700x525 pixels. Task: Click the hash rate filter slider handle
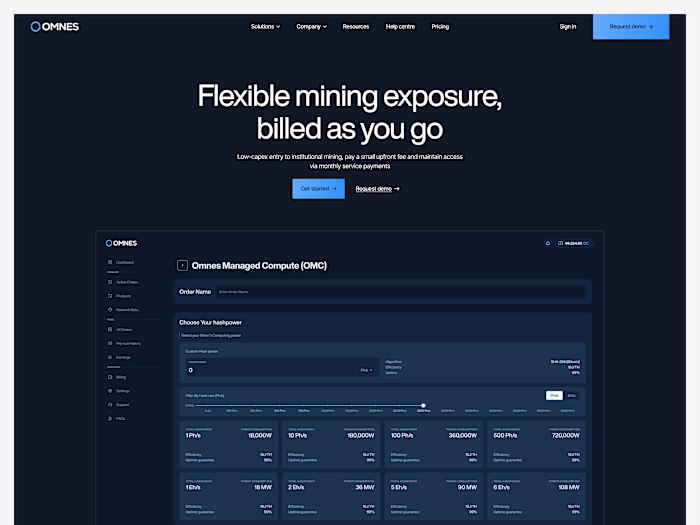[x=423, y=405]
